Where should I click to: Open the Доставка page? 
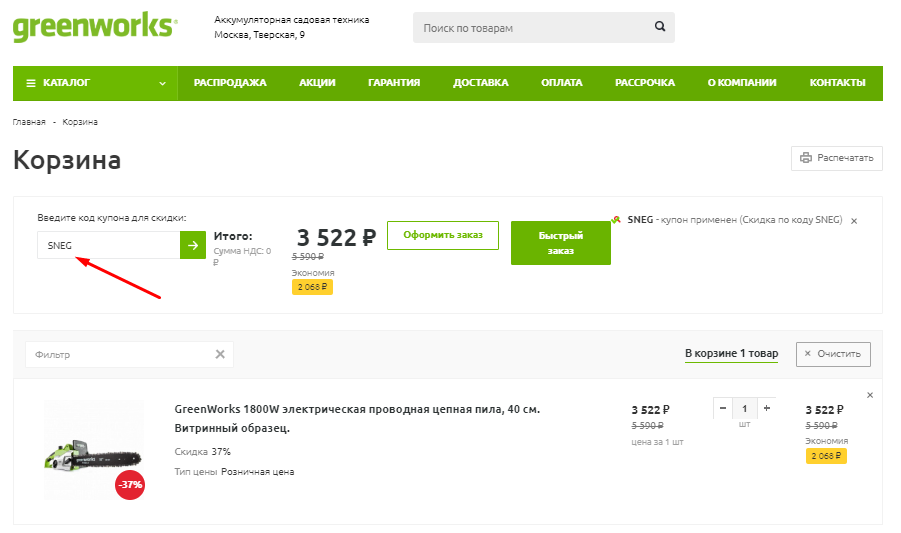tap(480, 83)
